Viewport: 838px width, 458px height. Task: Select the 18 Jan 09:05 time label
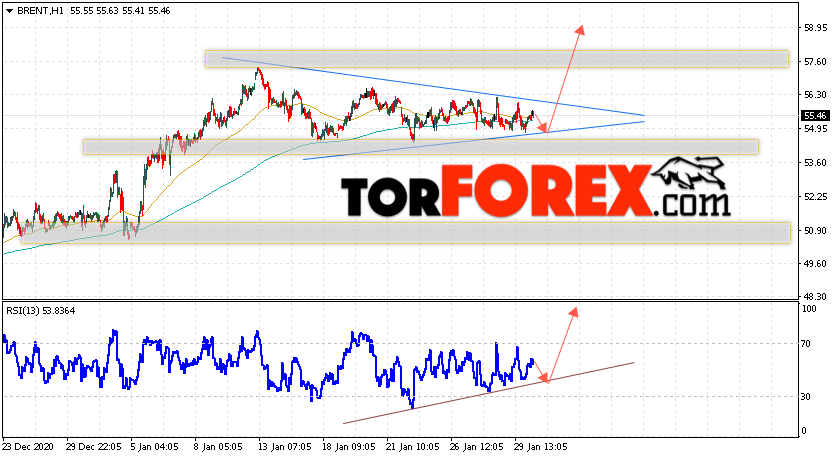pyautogui.click(x=348, y=446)
